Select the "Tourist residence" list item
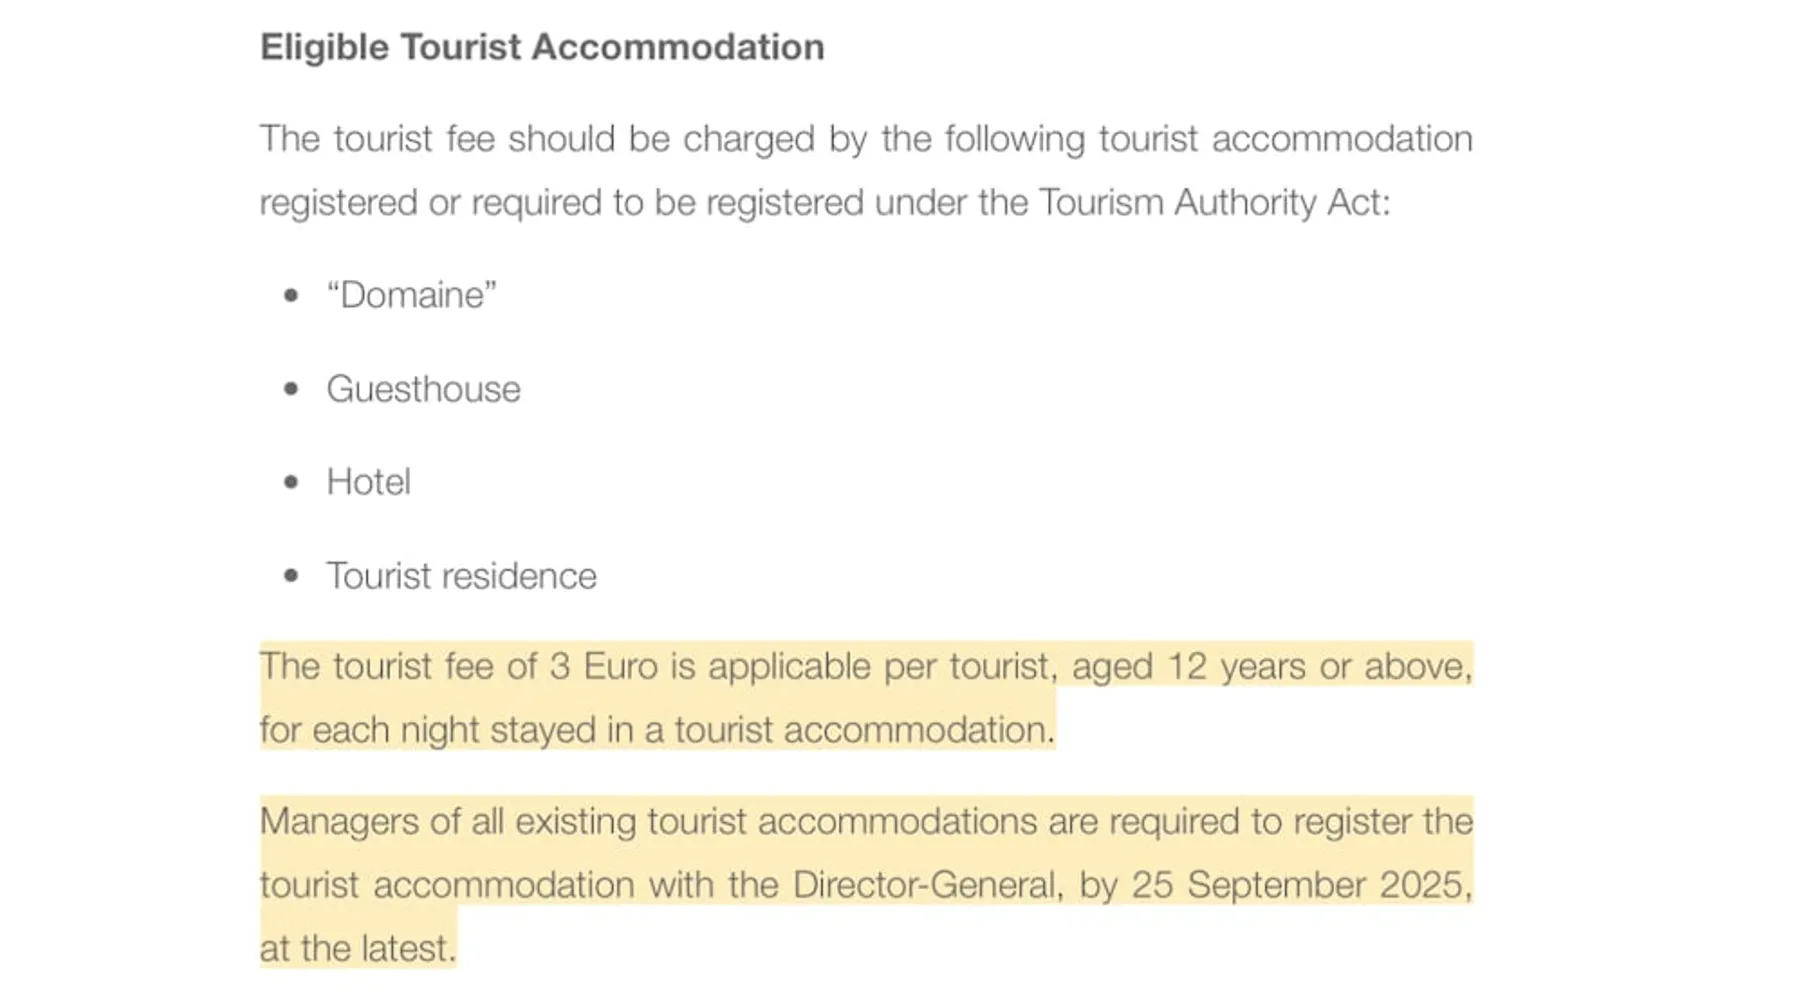The height and width of the screenshot is (1000, 1800). click(x=461, y=576)
